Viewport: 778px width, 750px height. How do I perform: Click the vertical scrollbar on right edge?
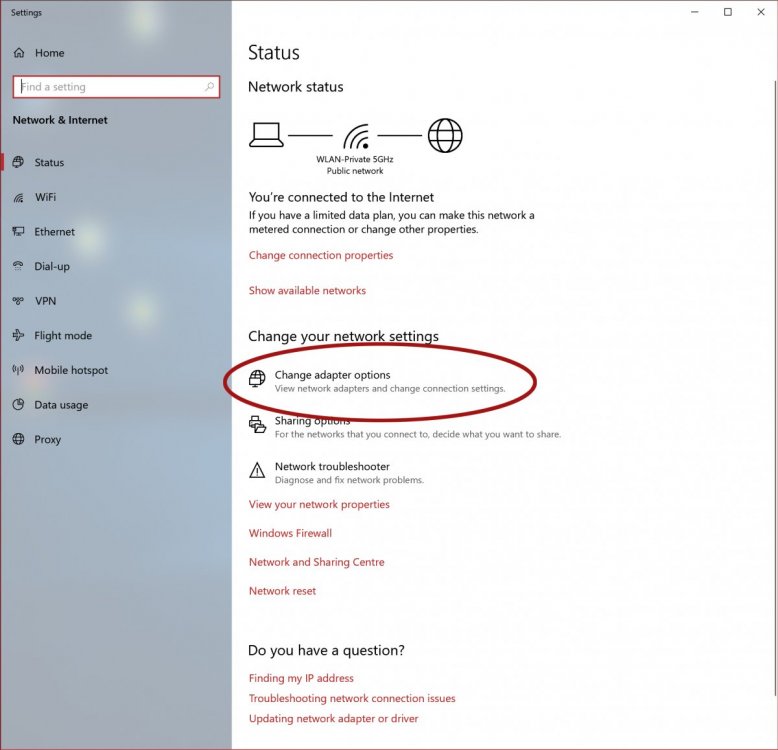pyautogui.click(x=775, y=387)
